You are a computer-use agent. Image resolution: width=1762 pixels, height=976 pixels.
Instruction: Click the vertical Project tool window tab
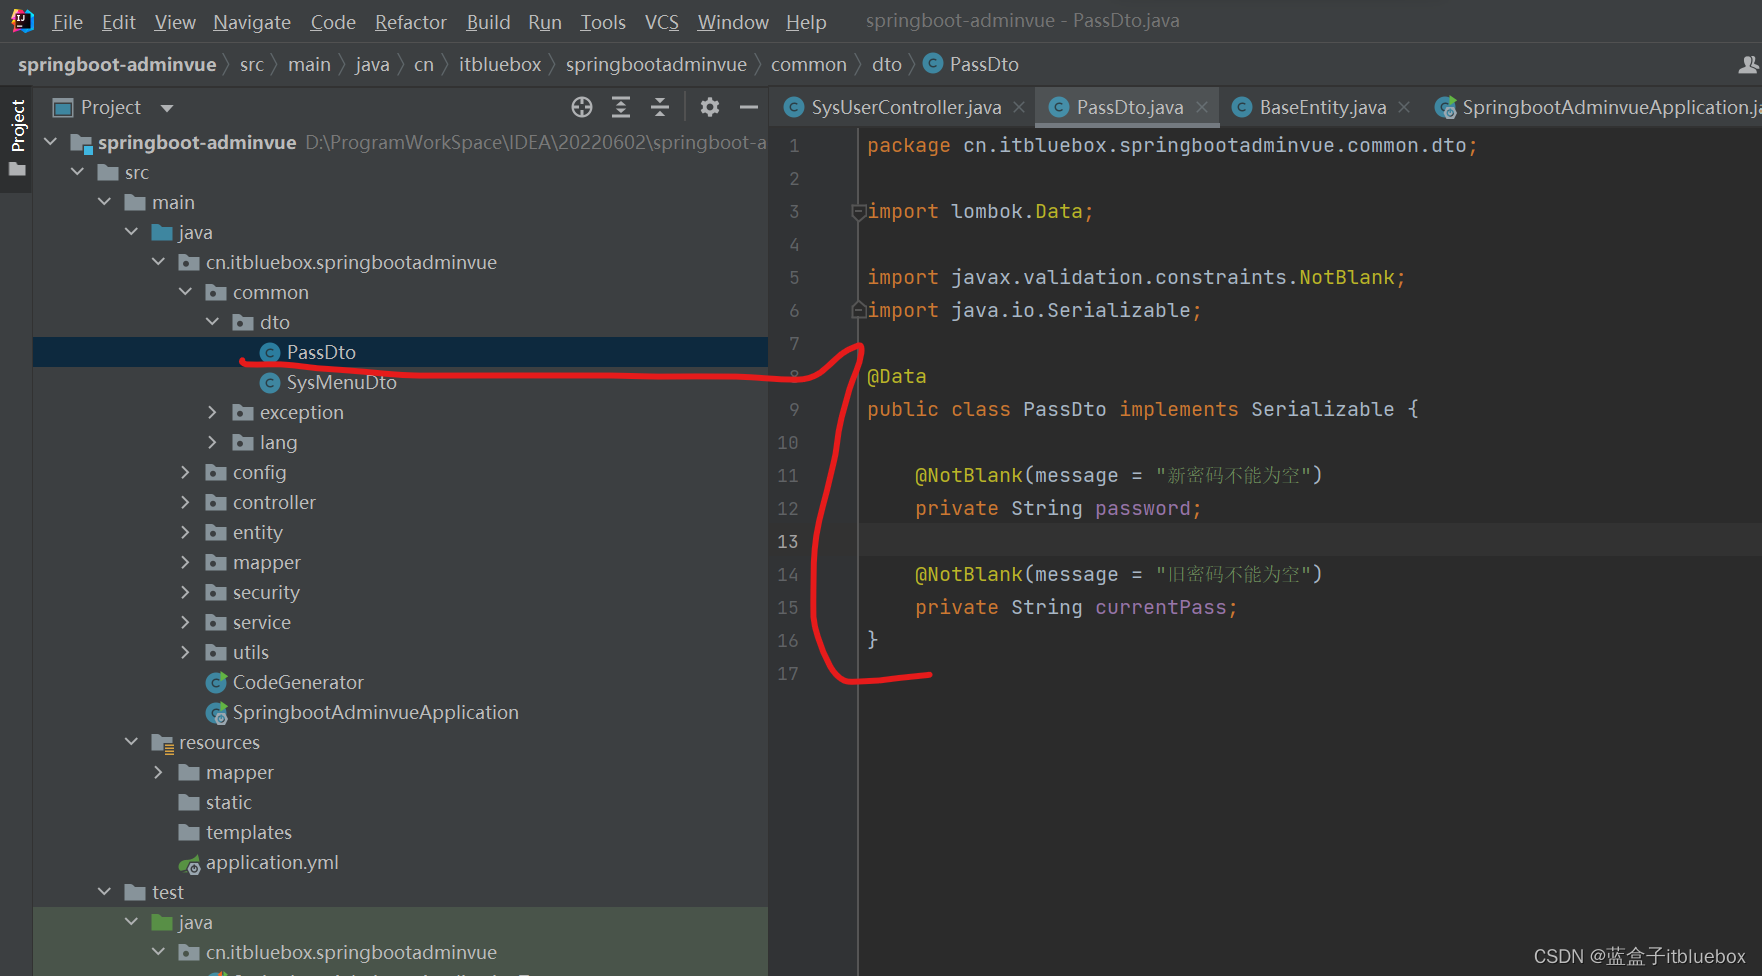(17, 124)
